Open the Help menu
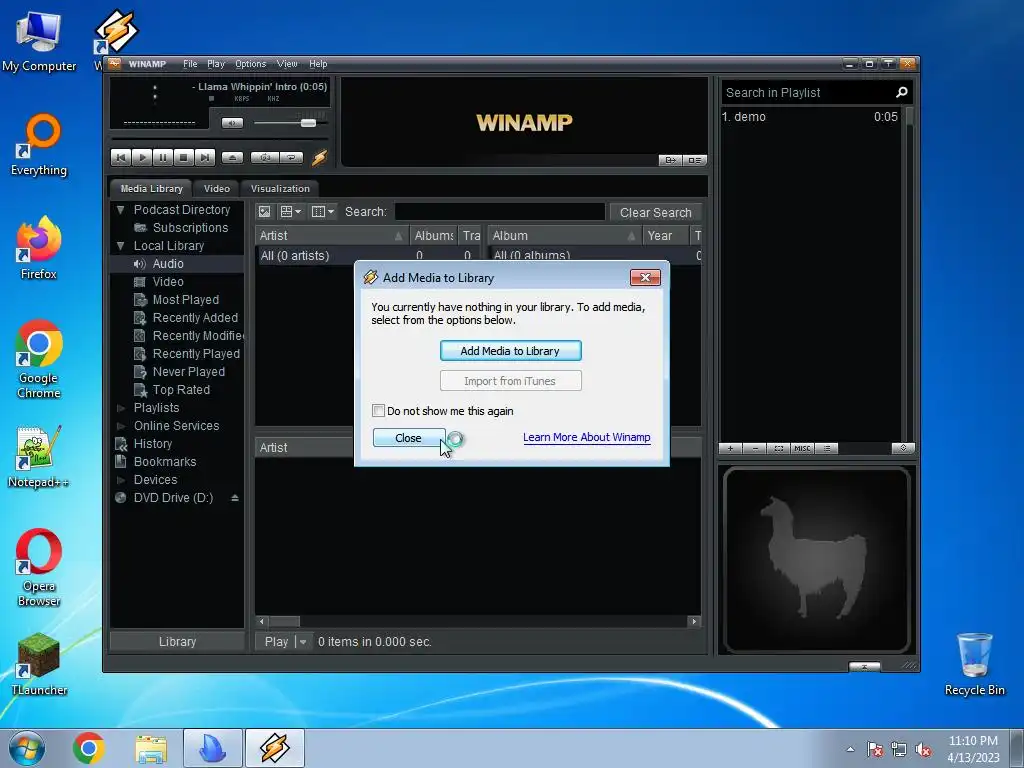1024x768 pixels. click(318, 64)
